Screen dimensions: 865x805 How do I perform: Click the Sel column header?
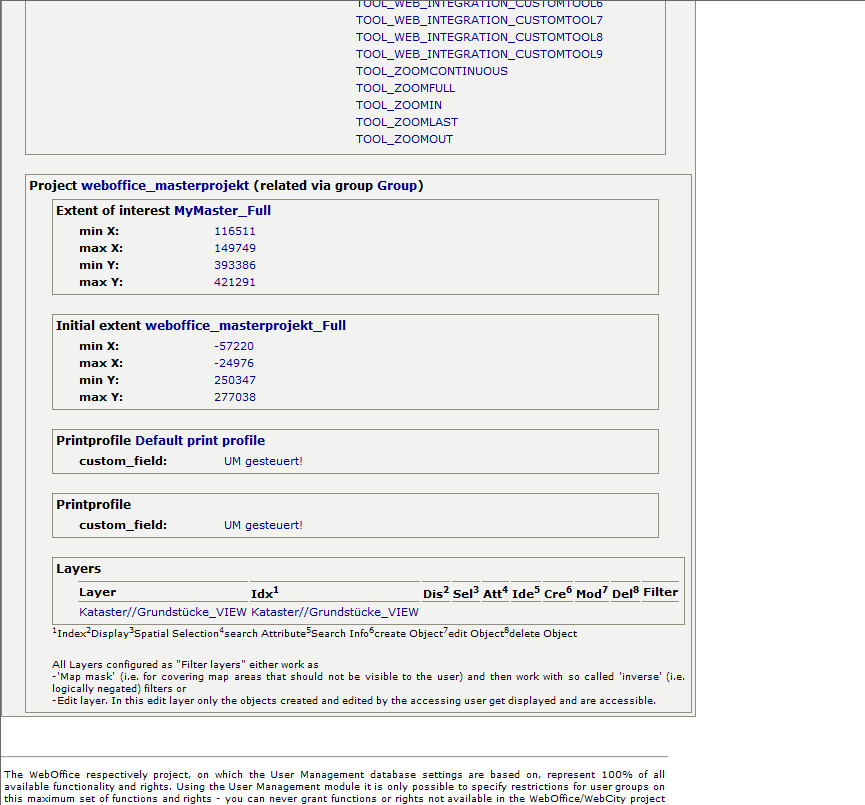click(466, 593)
